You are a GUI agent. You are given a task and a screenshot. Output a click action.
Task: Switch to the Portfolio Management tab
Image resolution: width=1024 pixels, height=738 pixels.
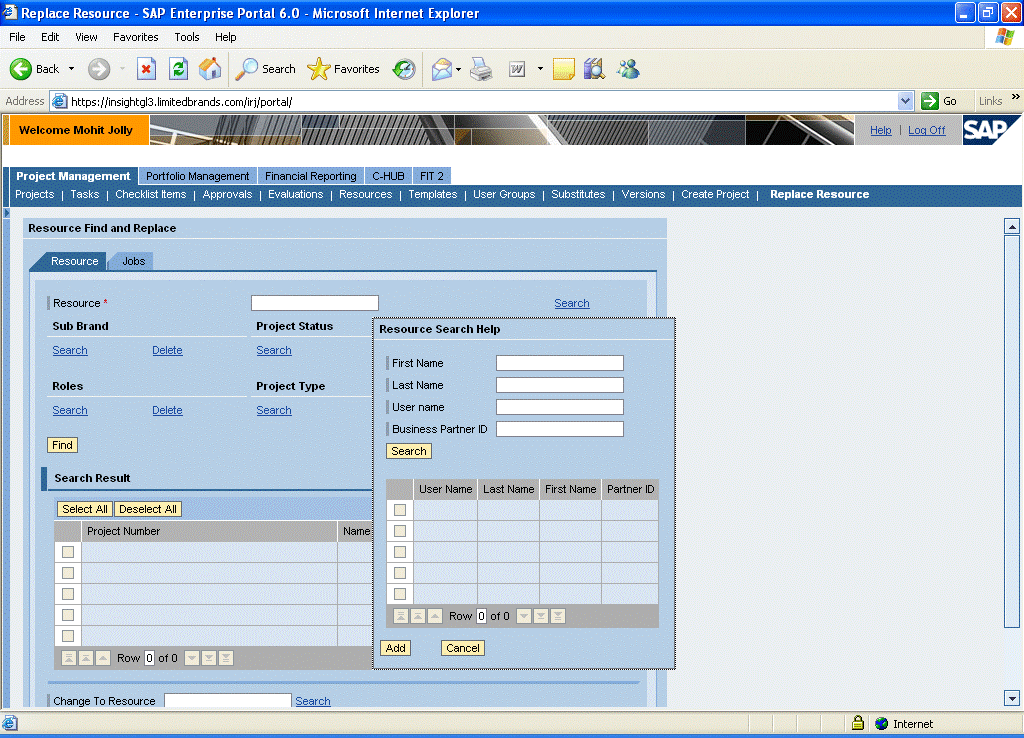[x=197, y=176]
